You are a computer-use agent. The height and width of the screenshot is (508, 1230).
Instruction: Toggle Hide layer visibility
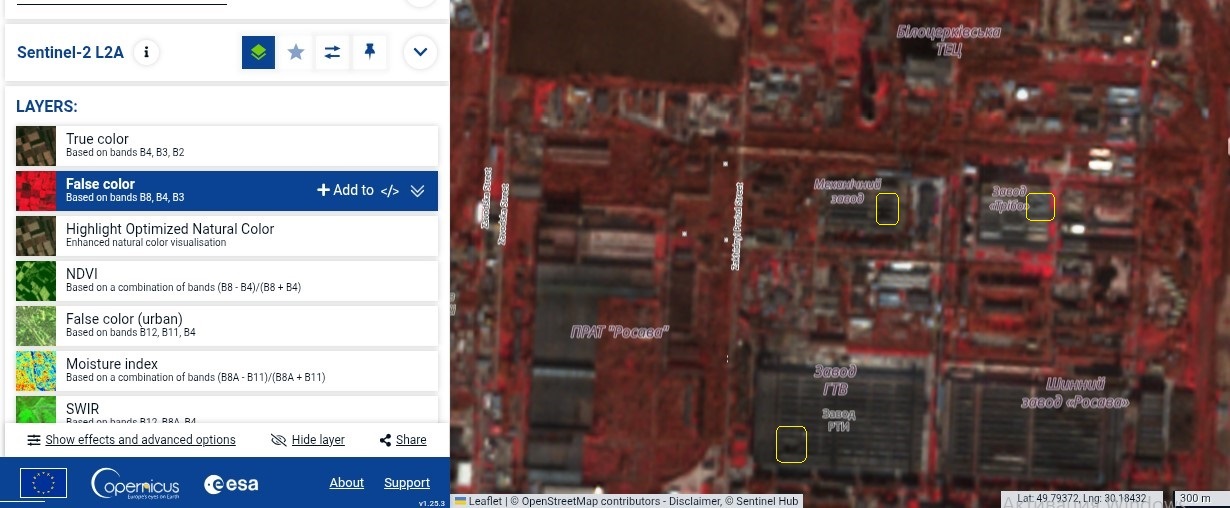308,440
